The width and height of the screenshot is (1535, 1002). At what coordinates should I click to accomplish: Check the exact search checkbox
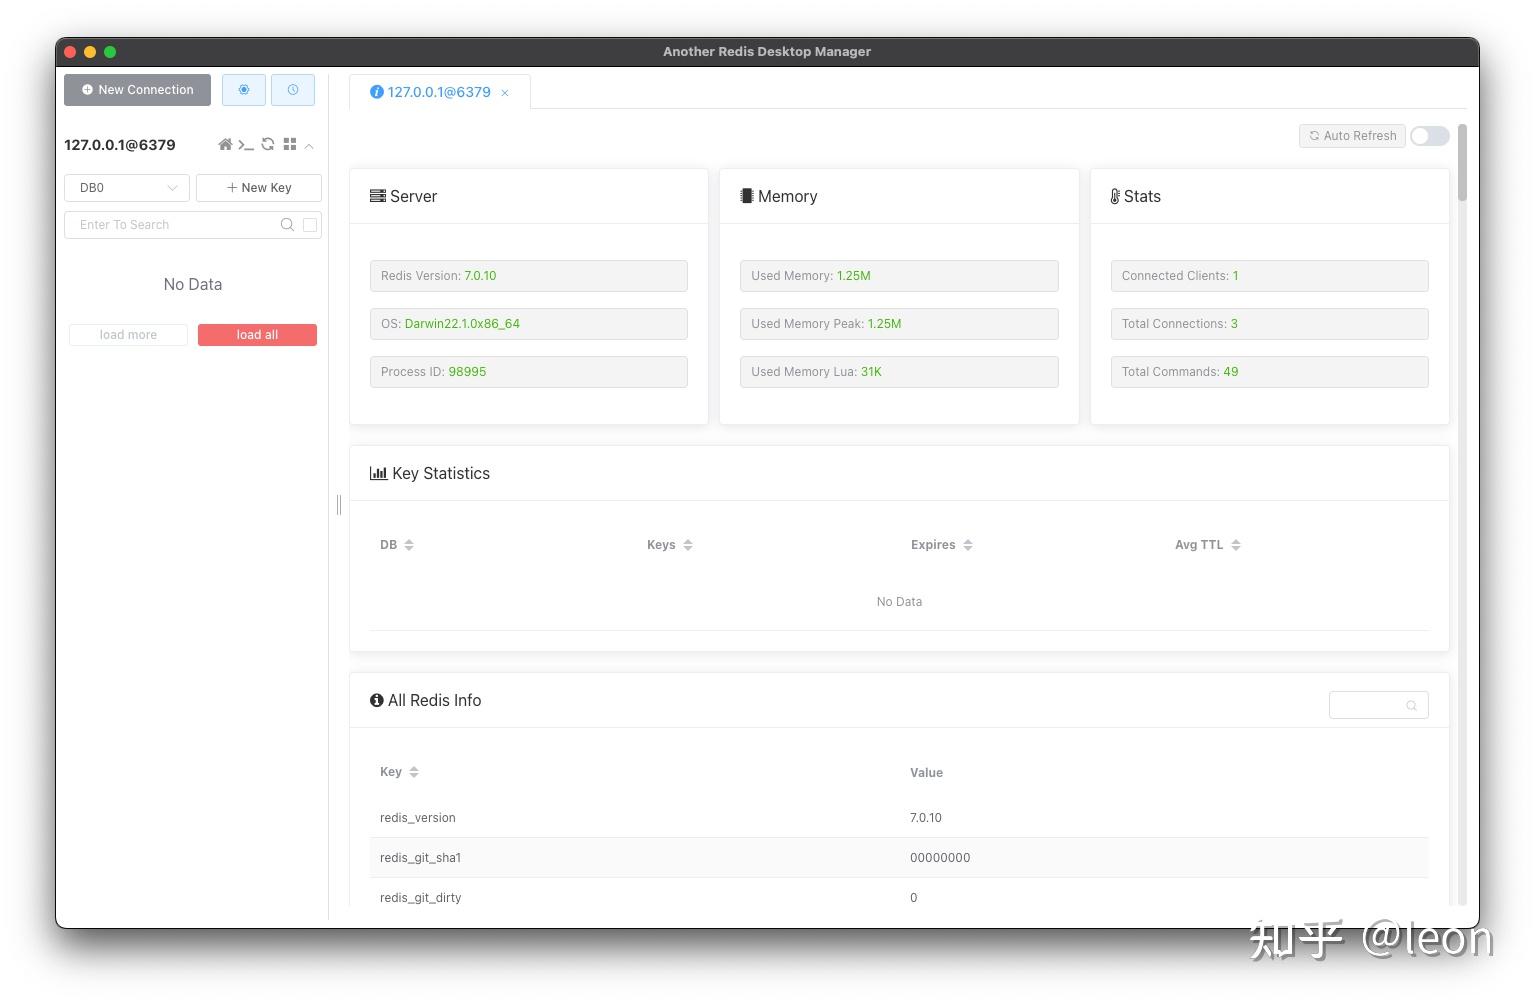coord(310,225)
